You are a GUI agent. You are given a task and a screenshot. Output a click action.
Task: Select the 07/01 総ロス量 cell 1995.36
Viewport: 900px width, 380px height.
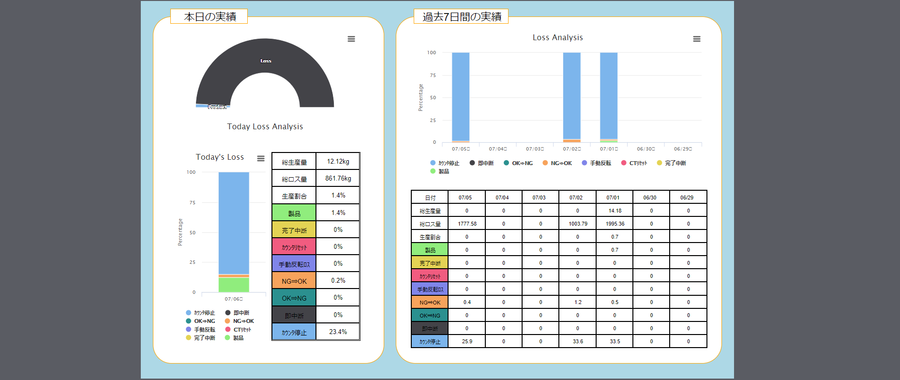point(614,223)
